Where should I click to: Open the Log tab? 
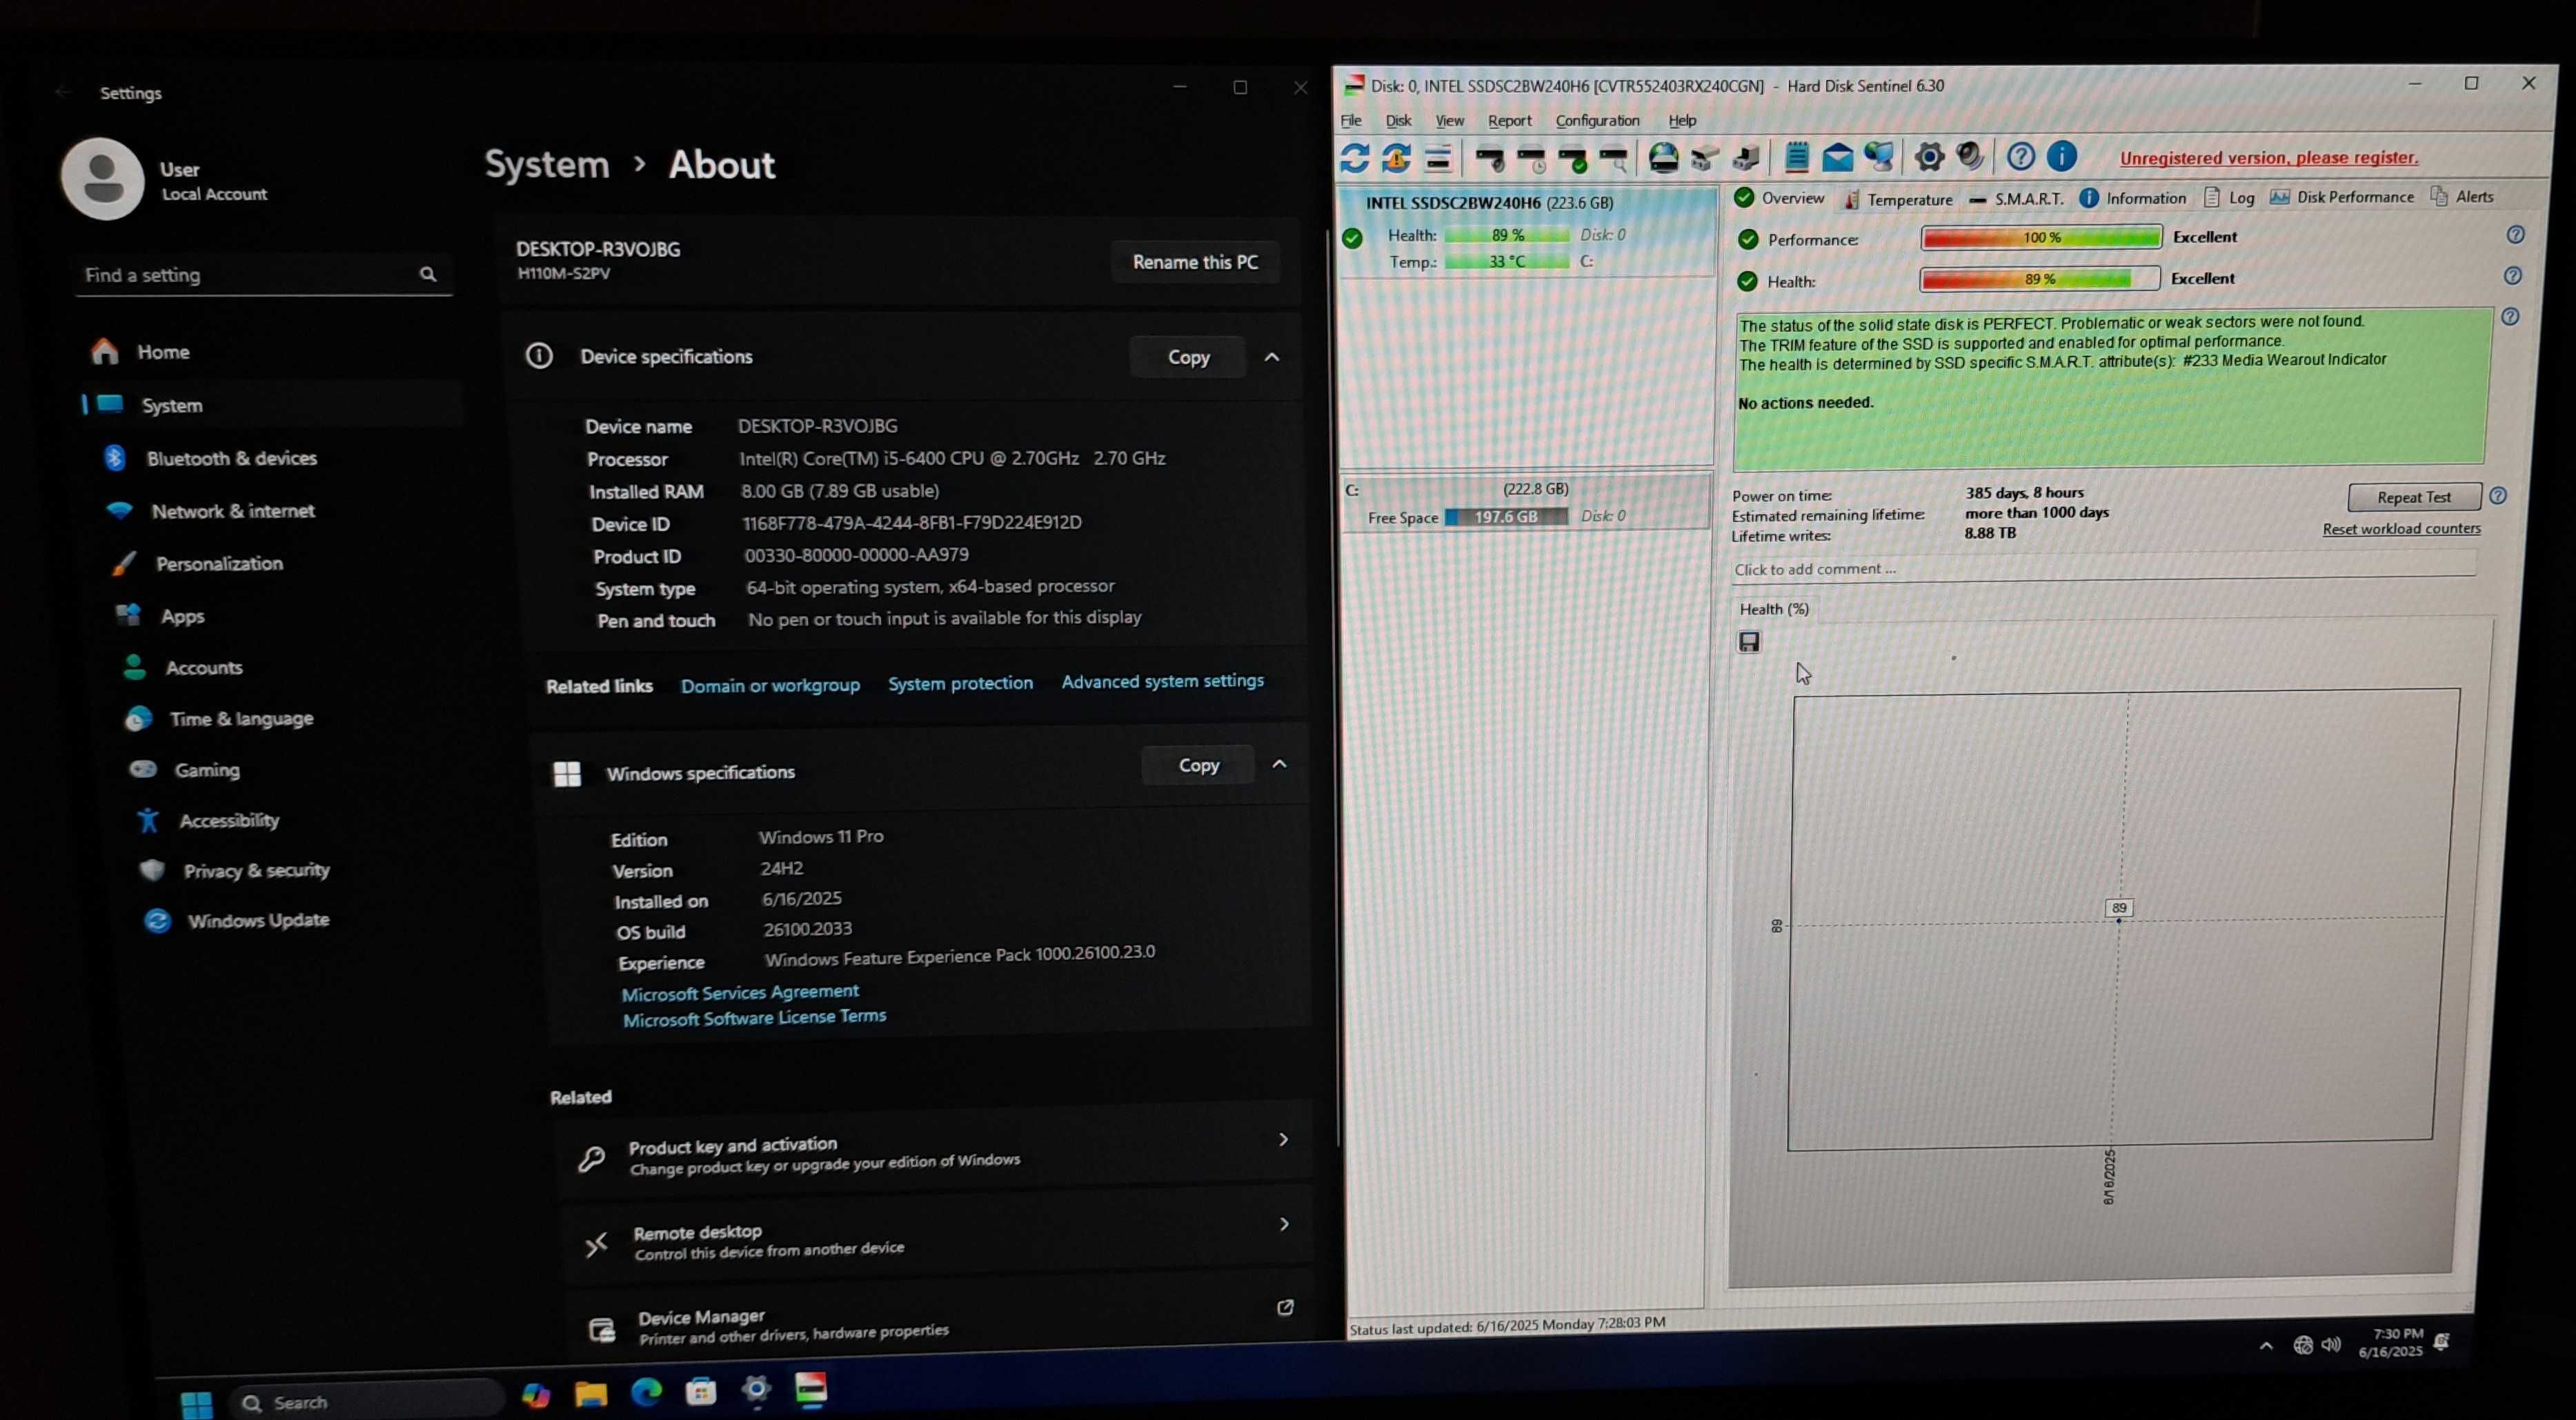point(2229,197)
